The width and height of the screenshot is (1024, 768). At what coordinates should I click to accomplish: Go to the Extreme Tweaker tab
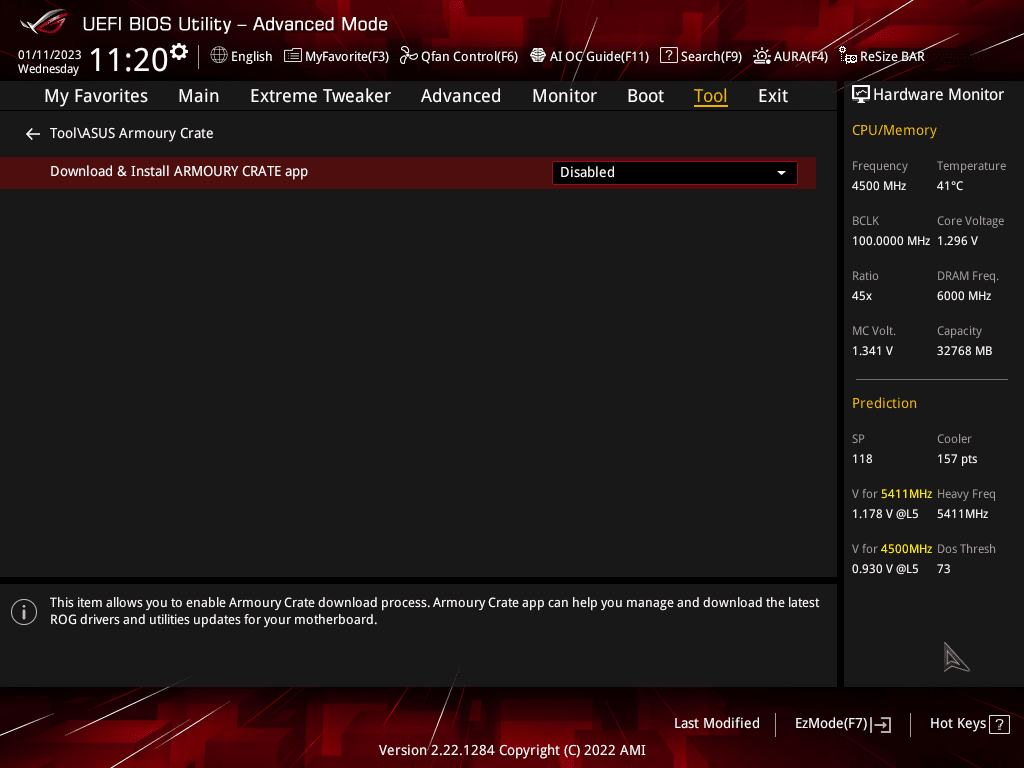320,96
